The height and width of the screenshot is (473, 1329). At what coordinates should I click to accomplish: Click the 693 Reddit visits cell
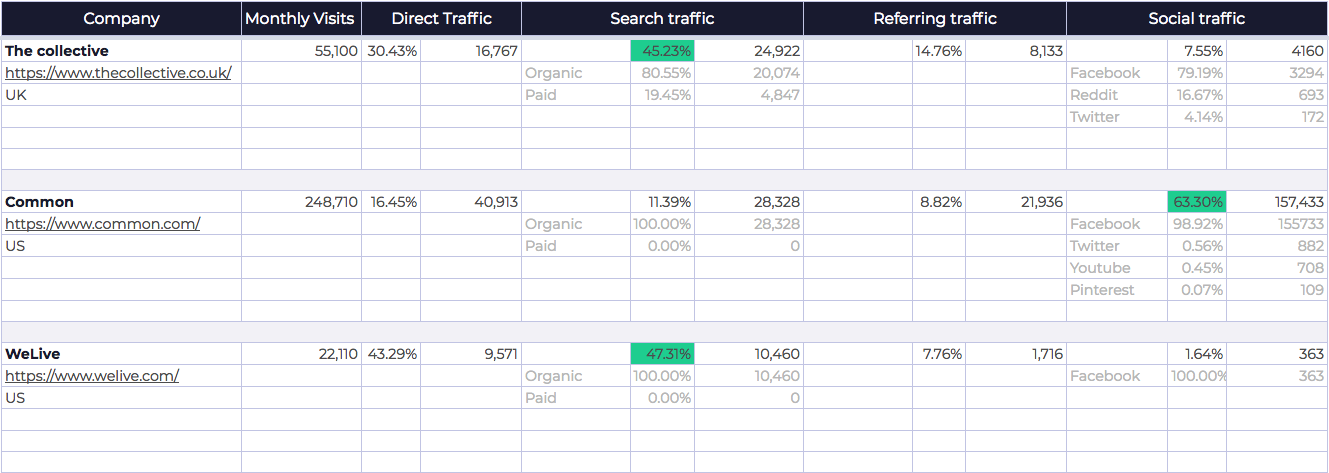click(x=1277, y=95)
